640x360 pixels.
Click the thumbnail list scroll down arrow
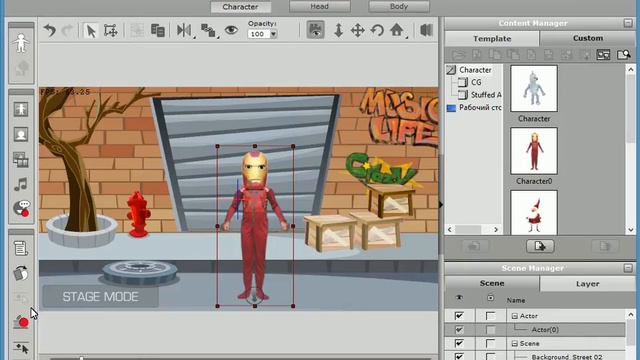pos(631,230)
